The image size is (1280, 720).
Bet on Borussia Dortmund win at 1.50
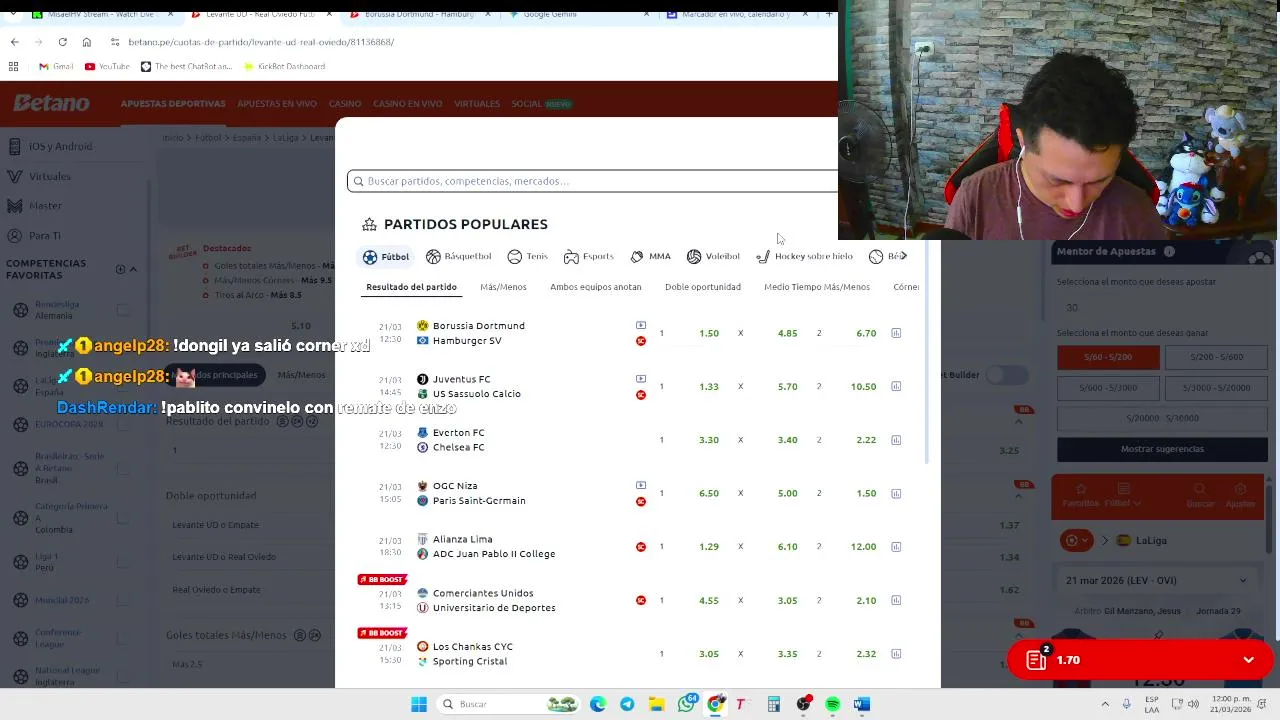(x=709, y=333)
